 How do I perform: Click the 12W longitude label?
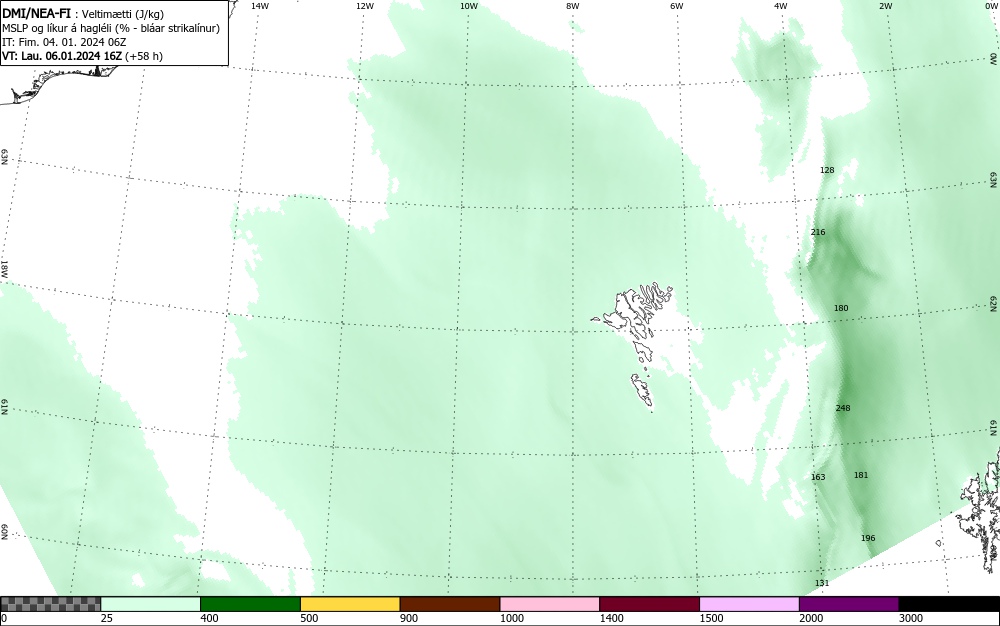point(365,6)
